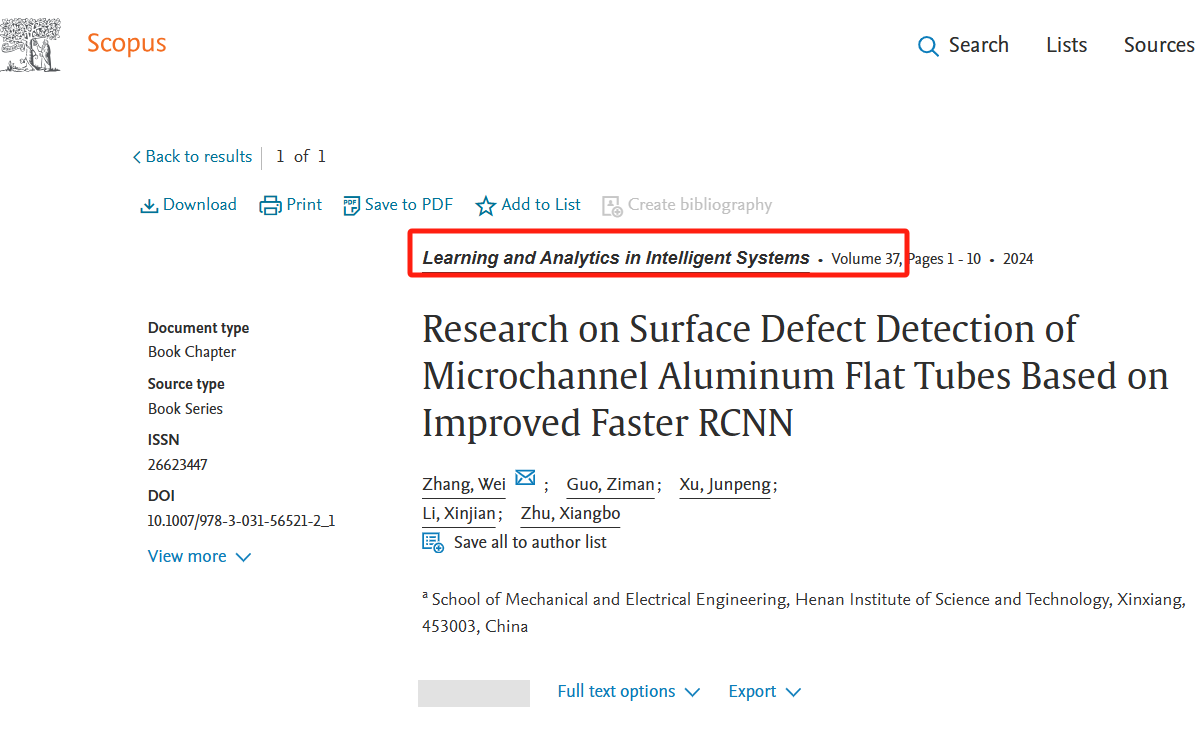
Task: Open author Guo, Ziman profile
Action: [x=610, y=485]
